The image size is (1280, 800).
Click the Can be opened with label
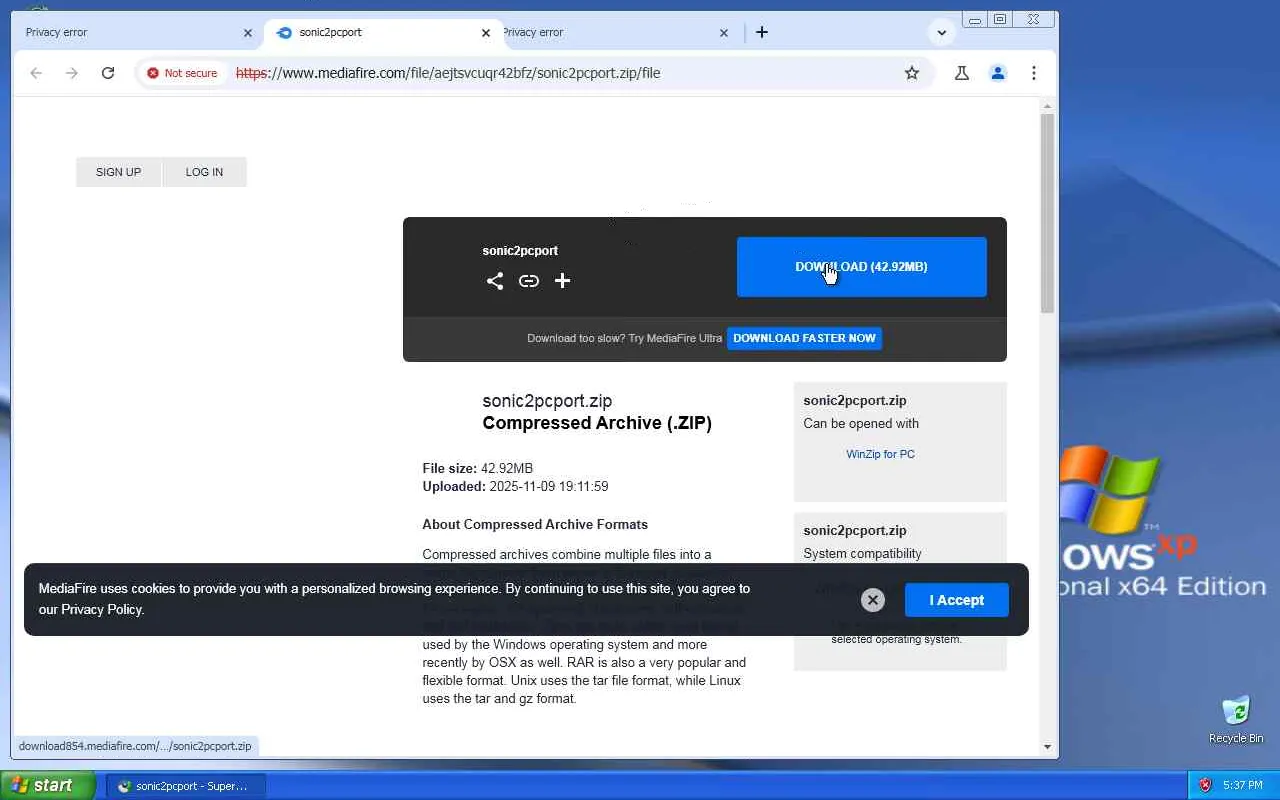(861, 424)
